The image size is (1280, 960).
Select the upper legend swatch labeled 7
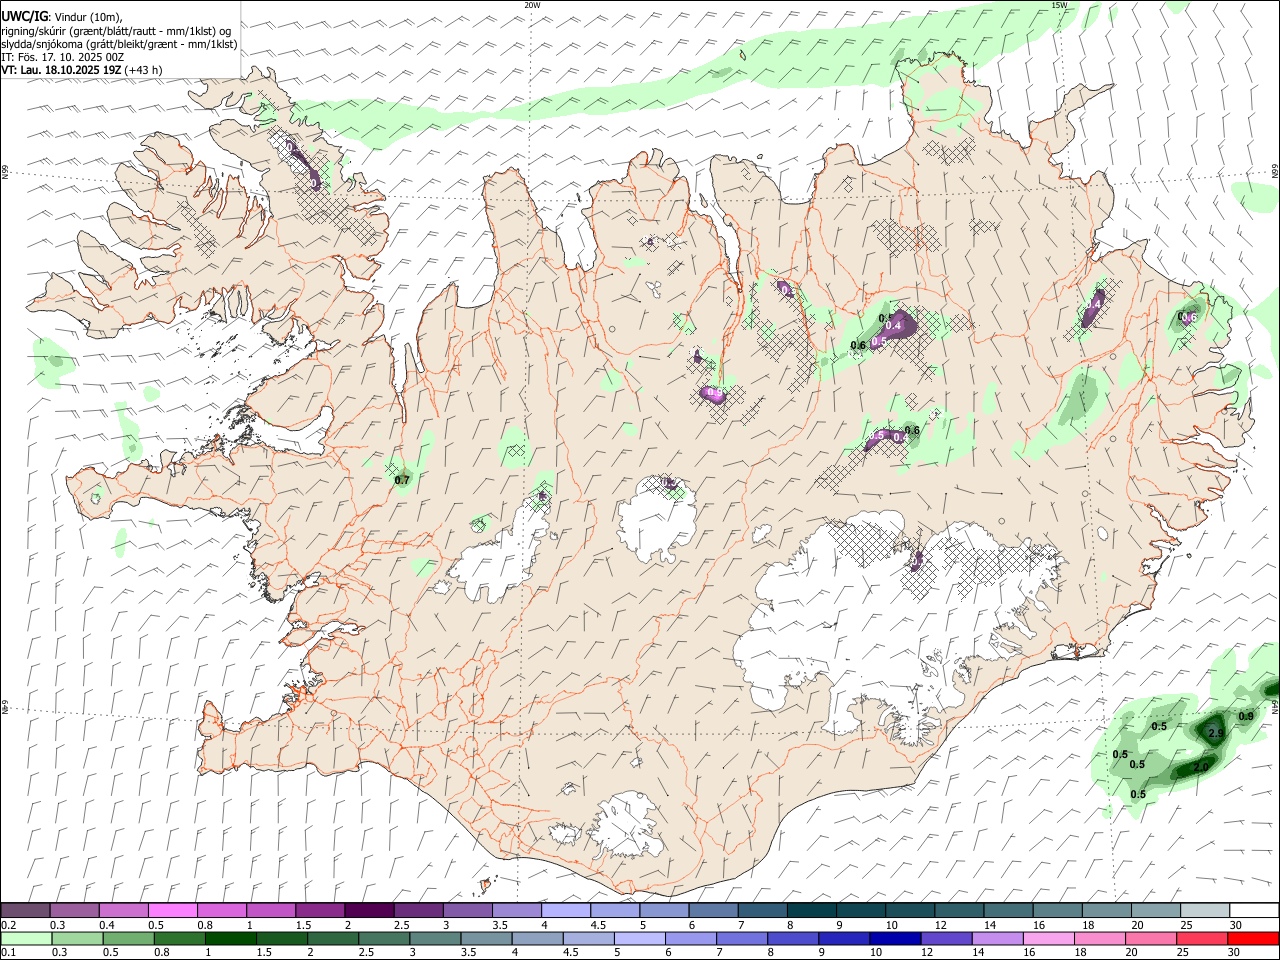click(762, 911)
